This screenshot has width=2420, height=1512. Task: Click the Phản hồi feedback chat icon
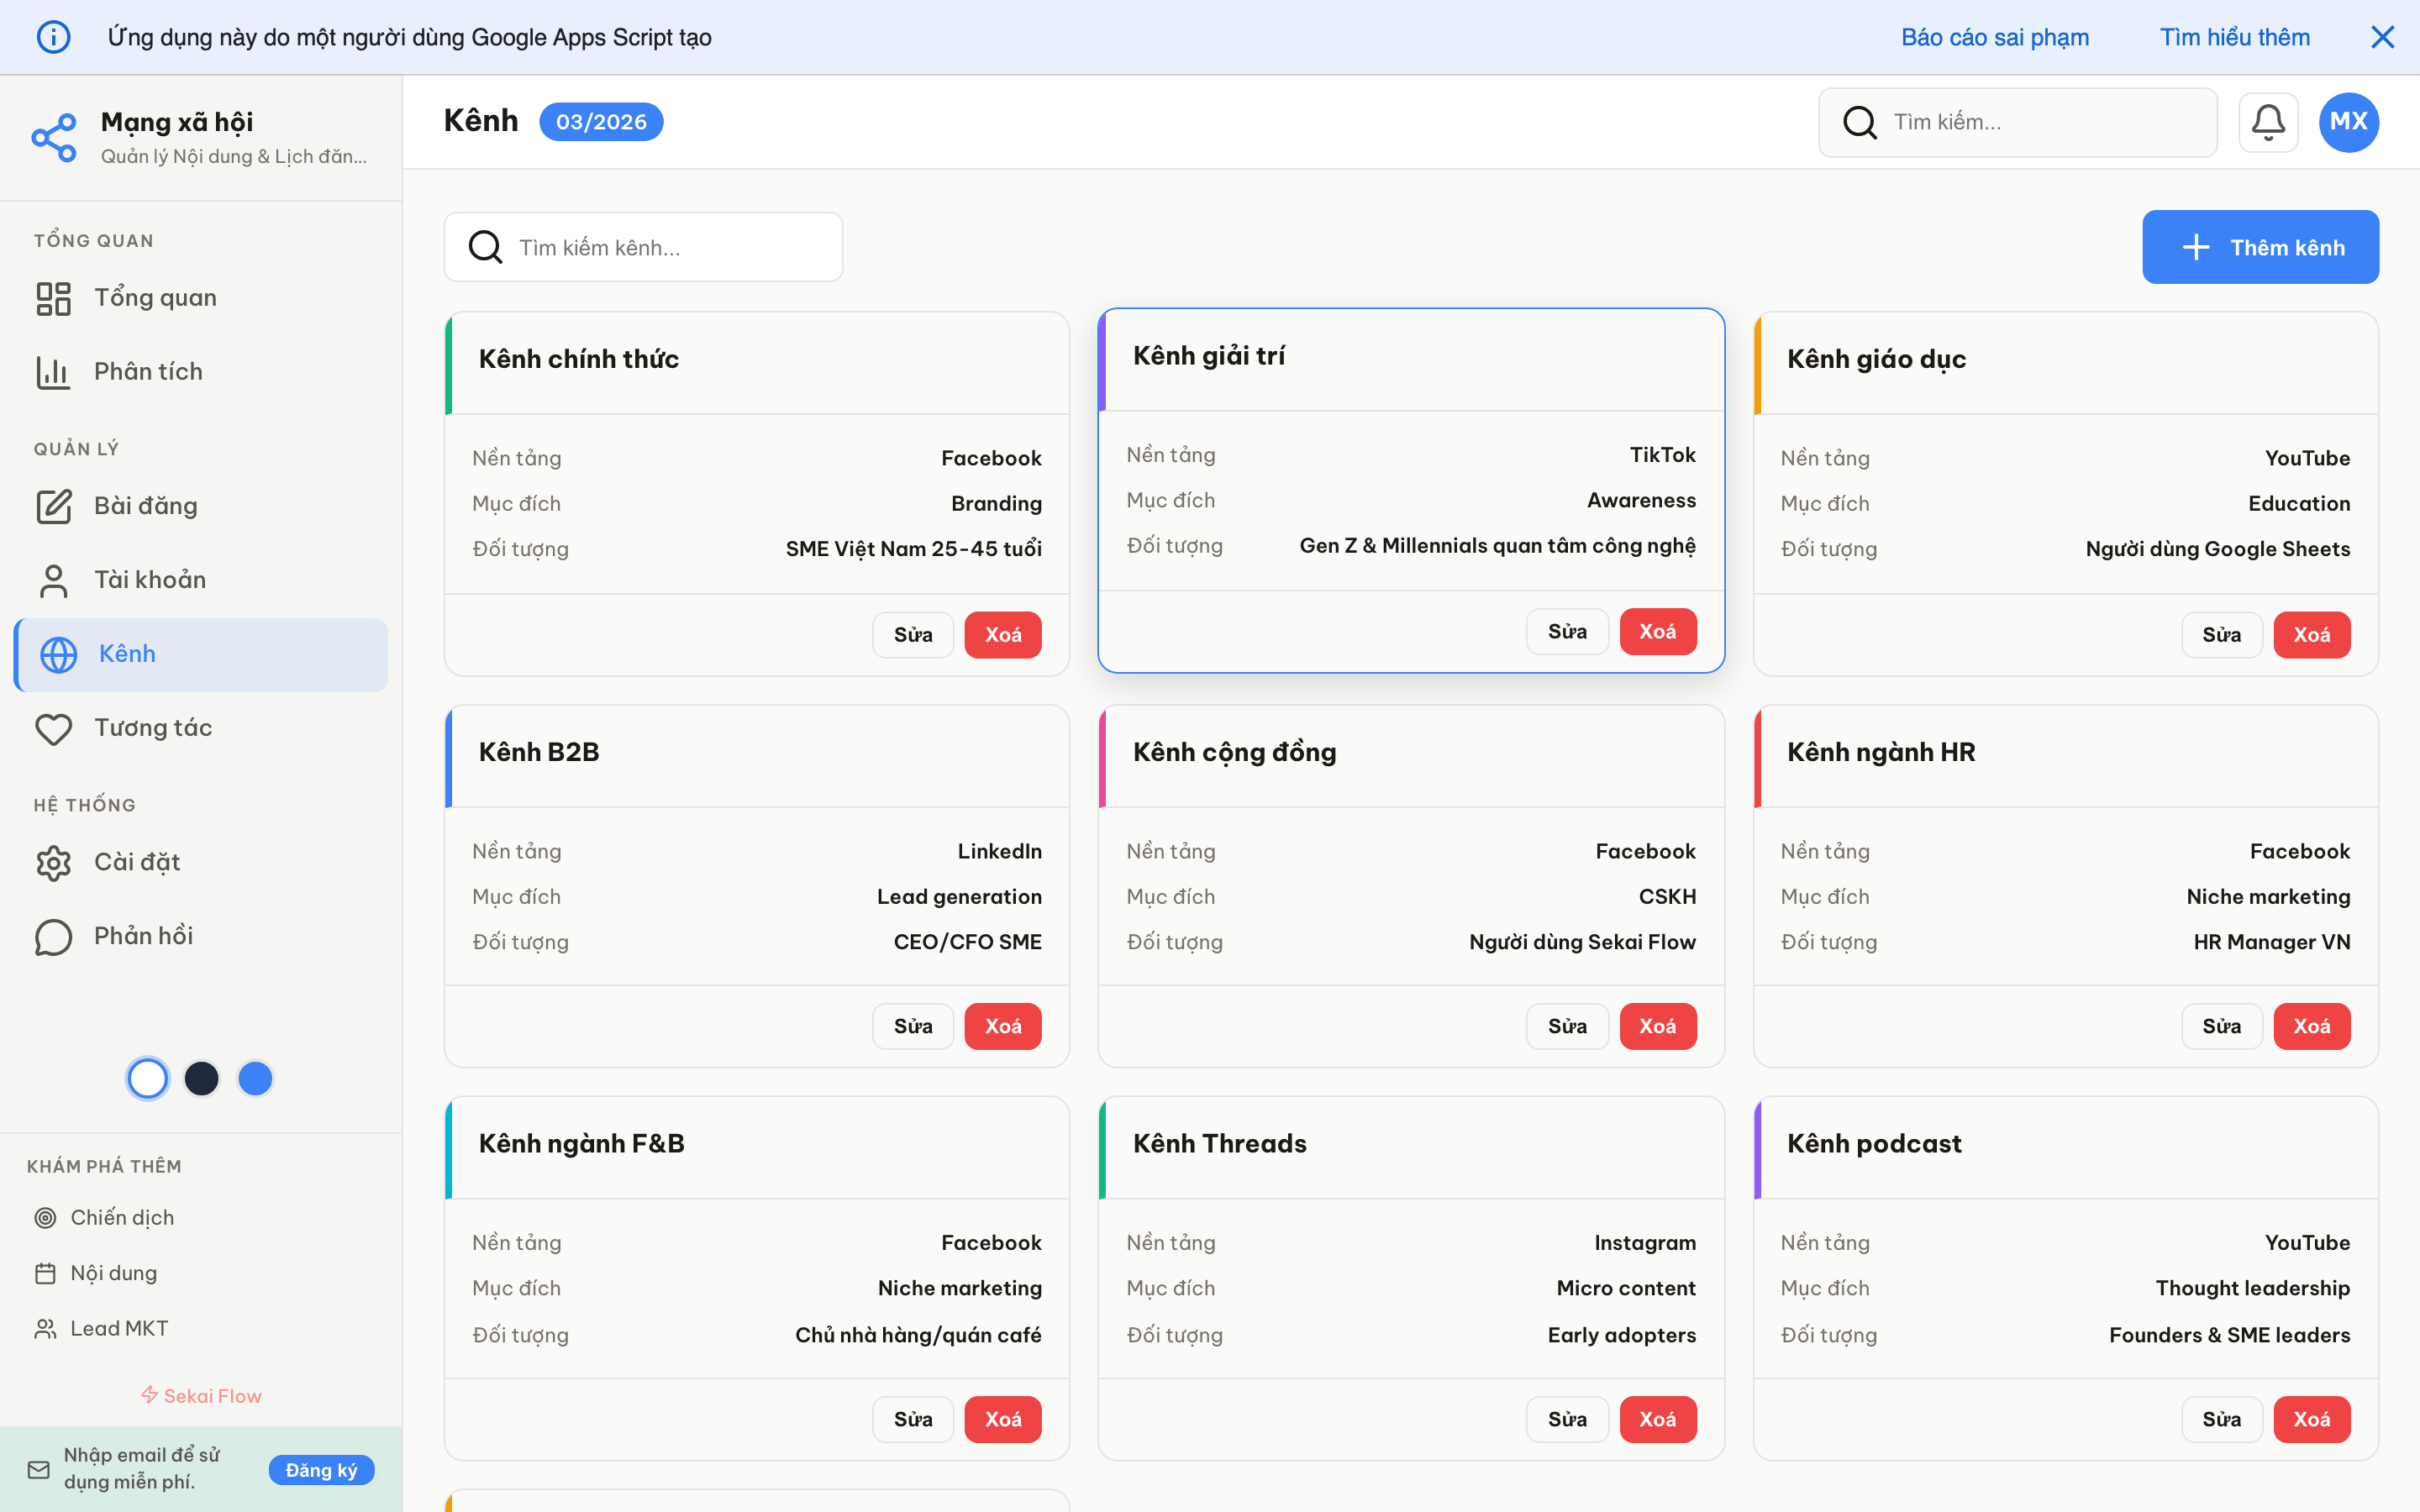point(53,936)
